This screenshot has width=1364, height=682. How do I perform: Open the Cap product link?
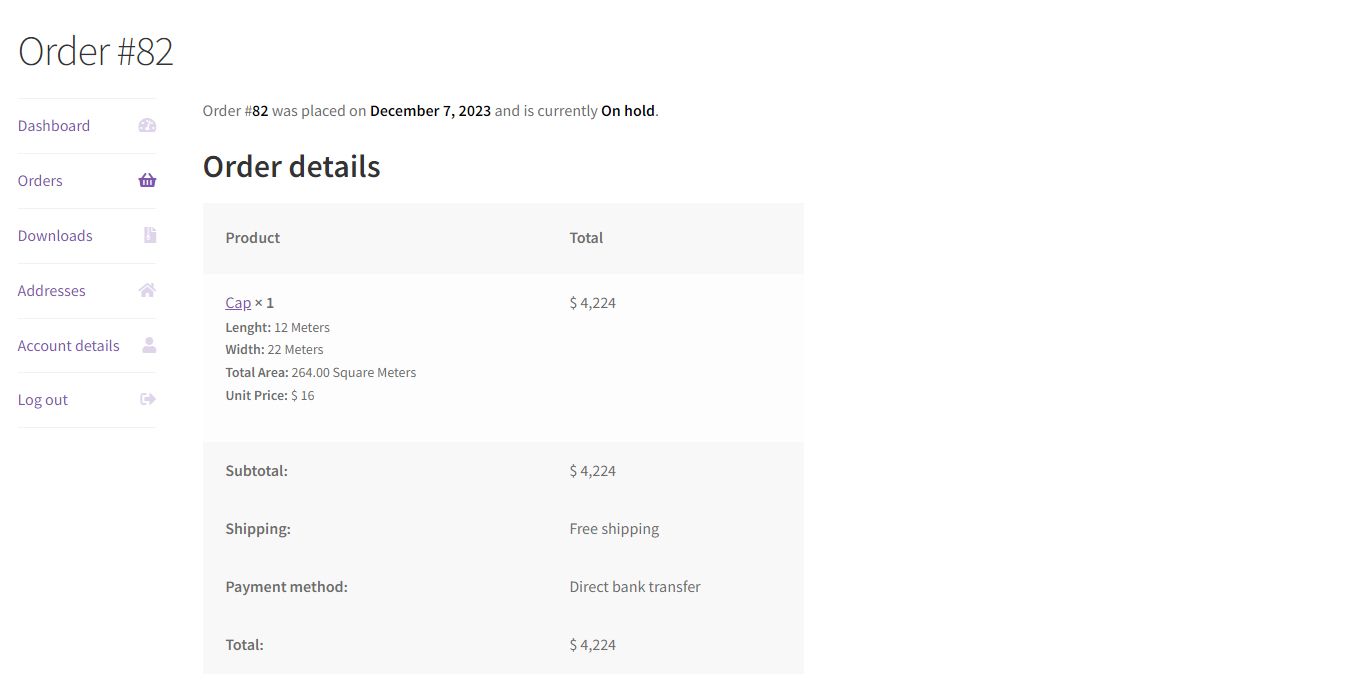coord(238,303)
